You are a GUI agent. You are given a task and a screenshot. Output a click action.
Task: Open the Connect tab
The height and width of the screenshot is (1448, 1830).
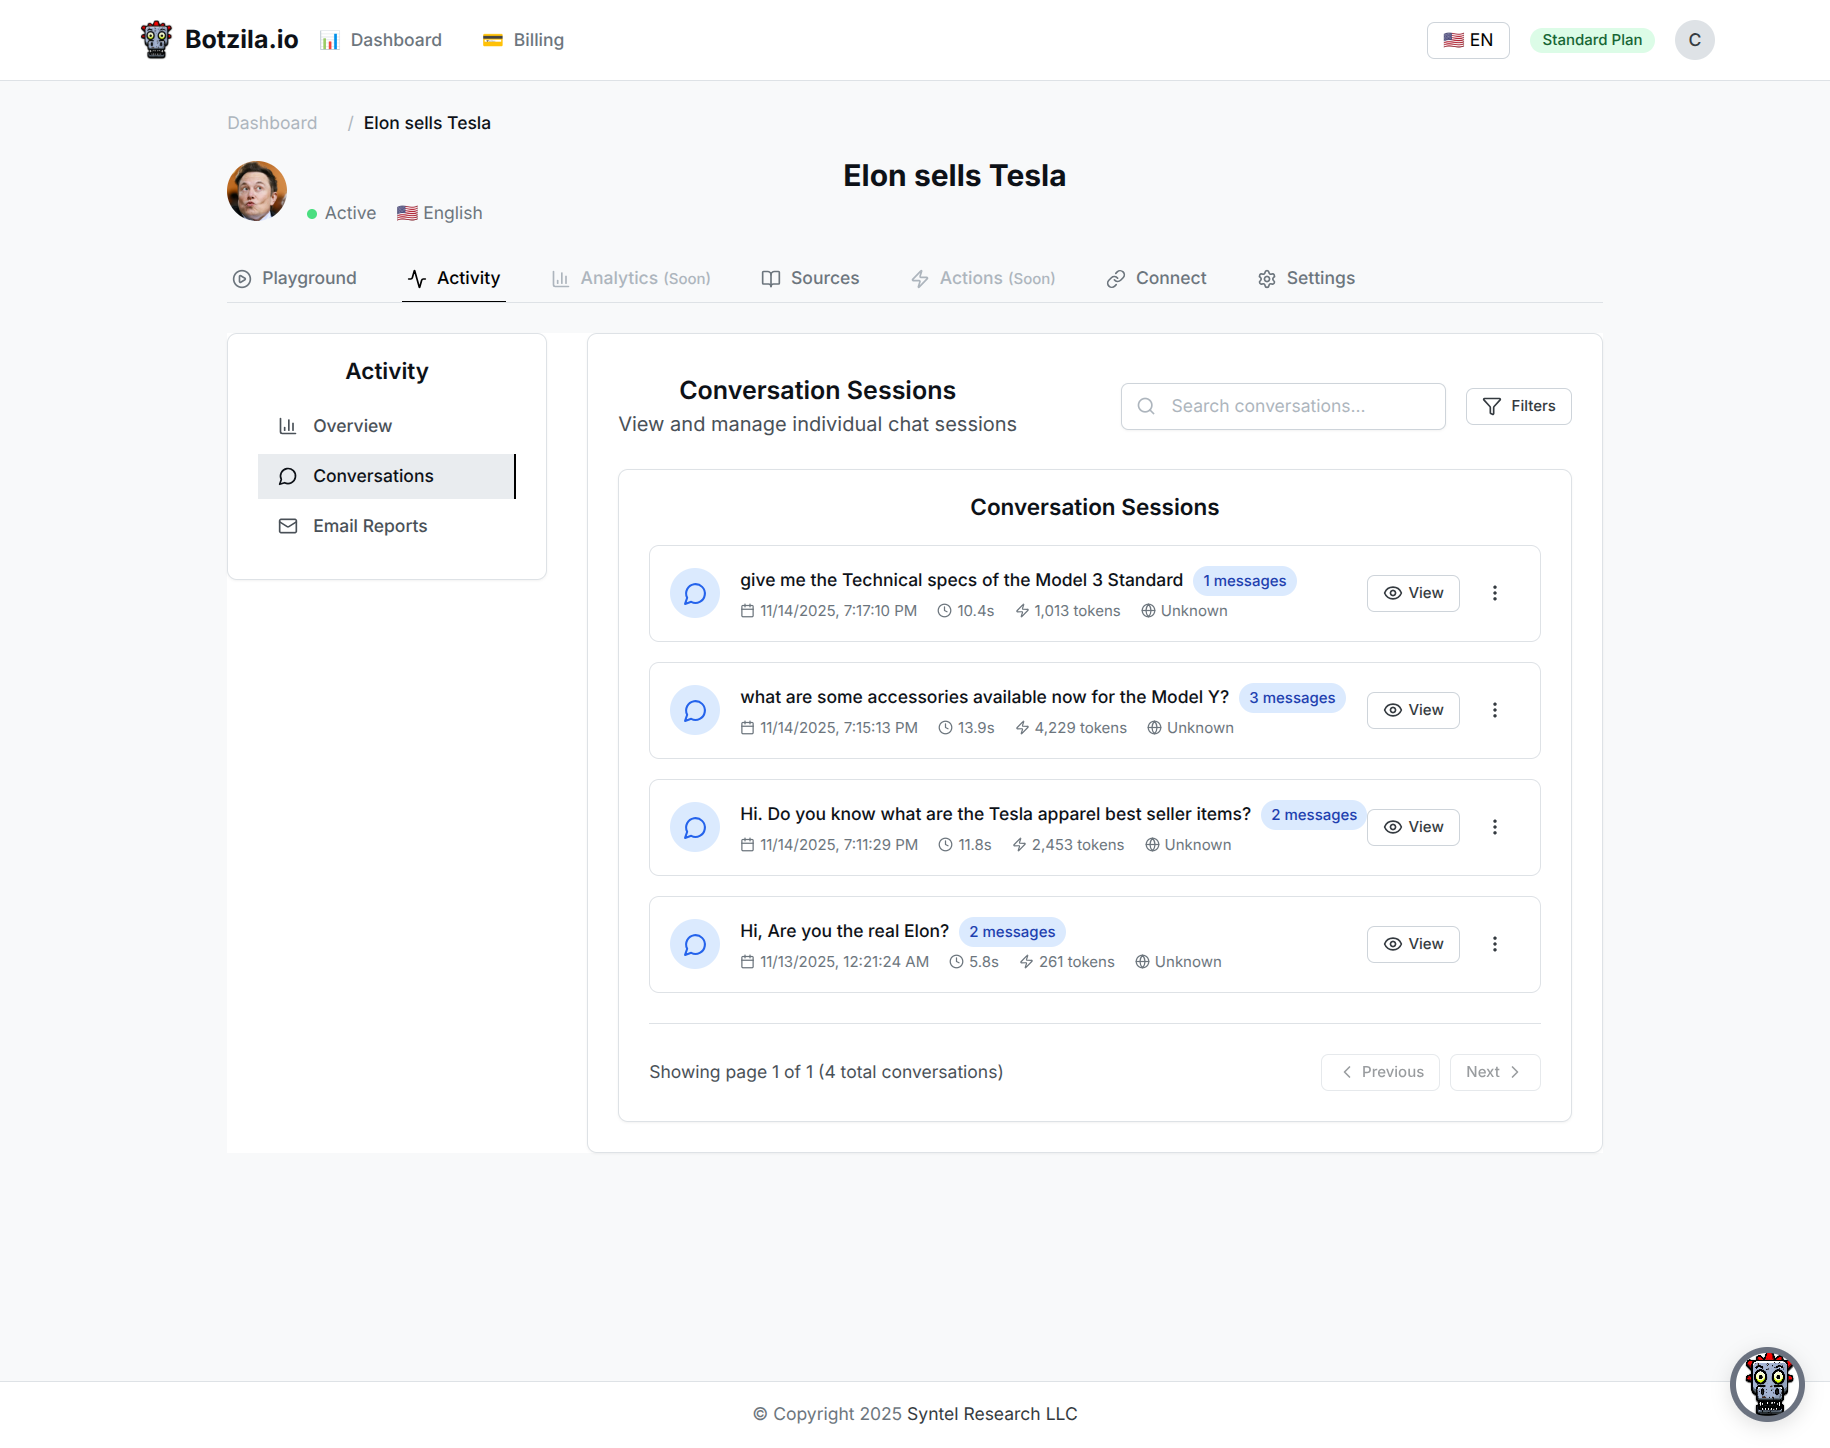pos(1157,278)
